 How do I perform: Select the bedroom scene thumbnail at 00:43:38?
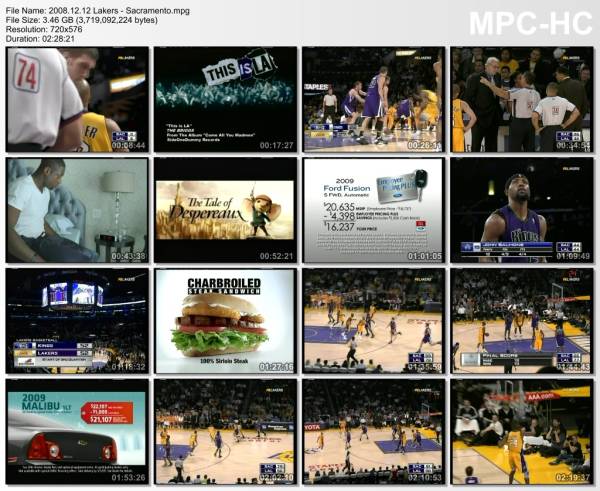tap(77, 210)
